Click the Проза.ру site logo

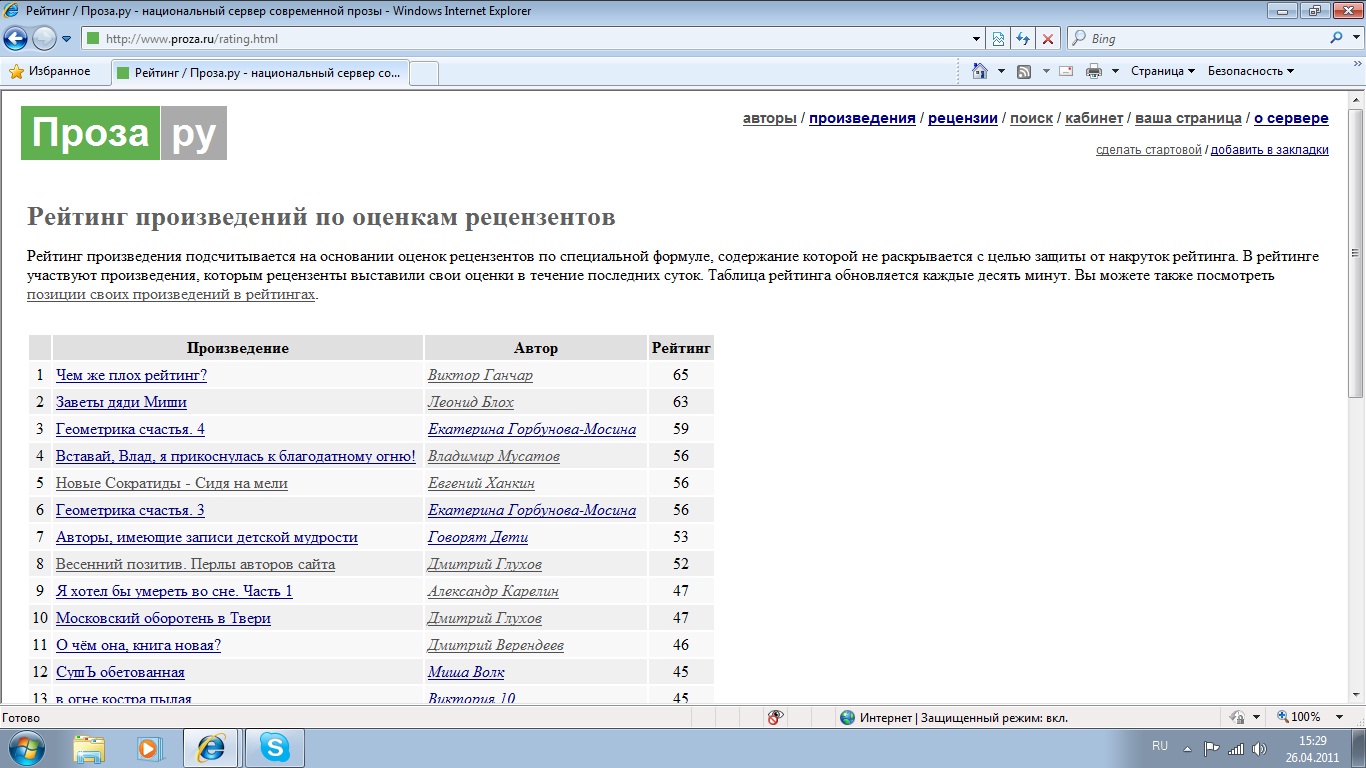point(124,133)
